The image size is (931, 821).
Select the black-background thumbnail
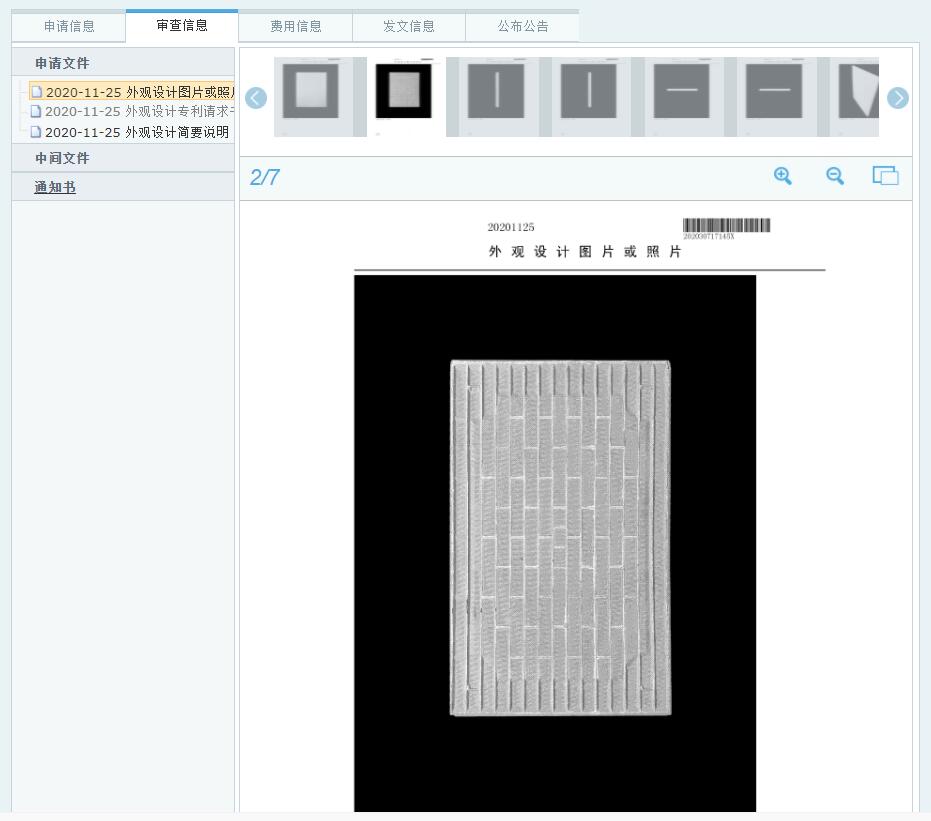(x=404, y=96)
